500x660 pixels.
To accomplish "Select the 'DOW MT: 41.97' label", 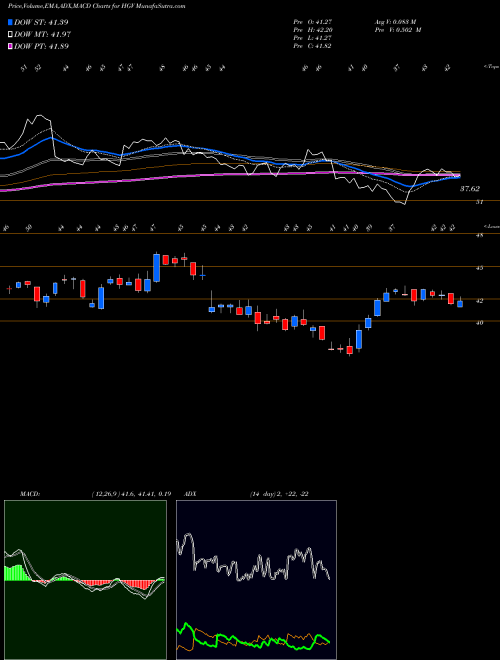I will (x=42, y=35).
